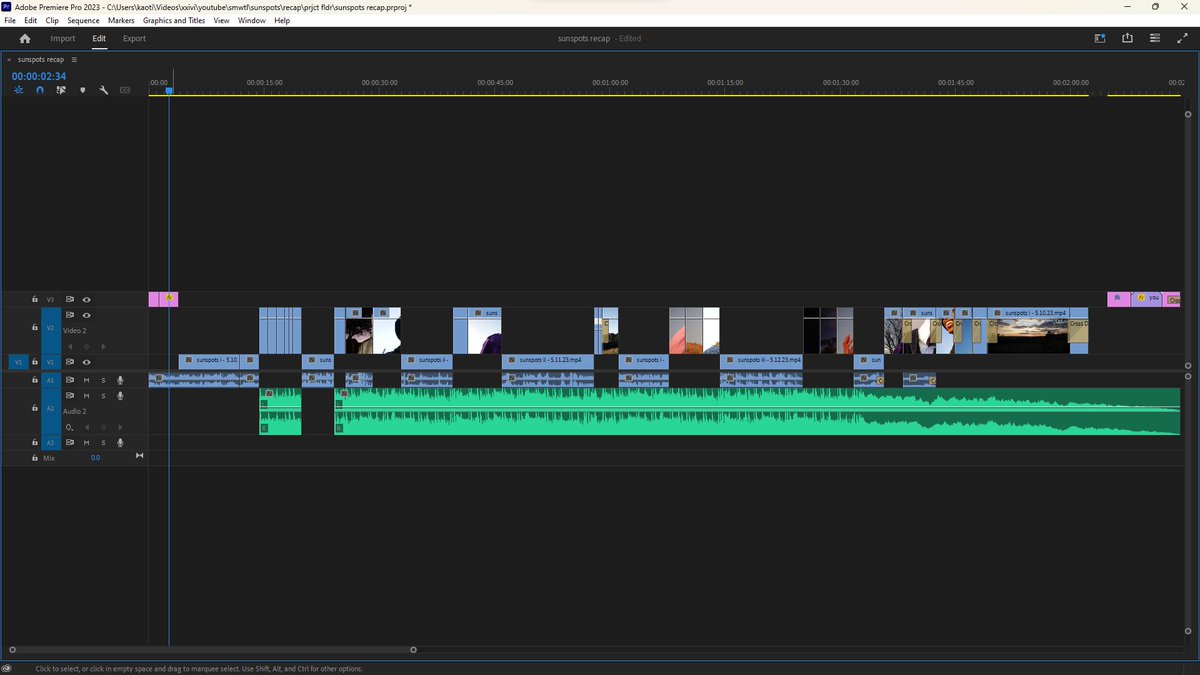
Task: Open the Markers menu
Action: point(121,20)
